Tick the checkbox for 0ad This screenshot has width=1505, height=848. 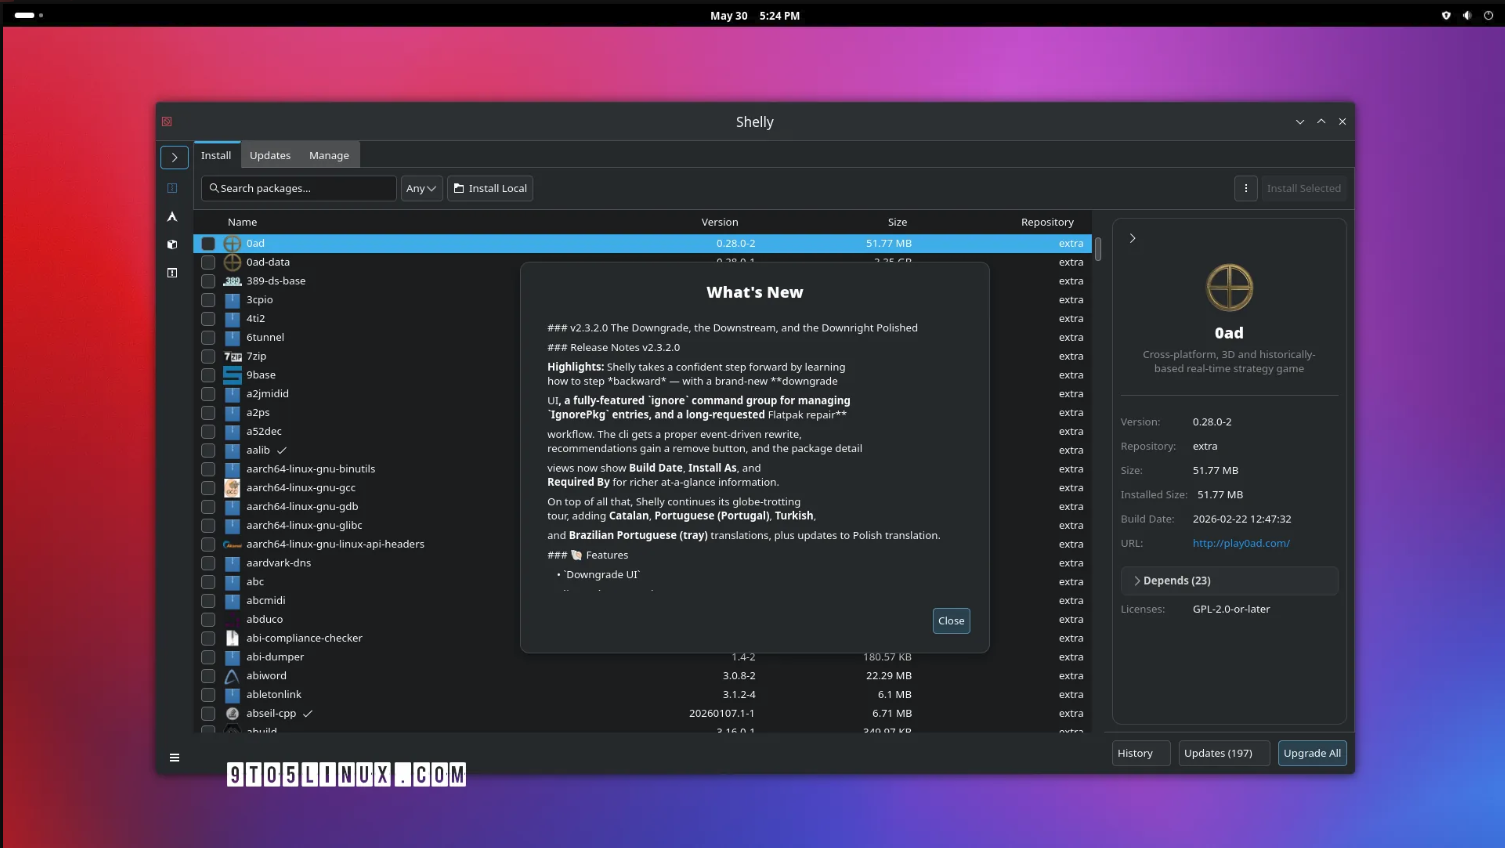pos(208,244)
